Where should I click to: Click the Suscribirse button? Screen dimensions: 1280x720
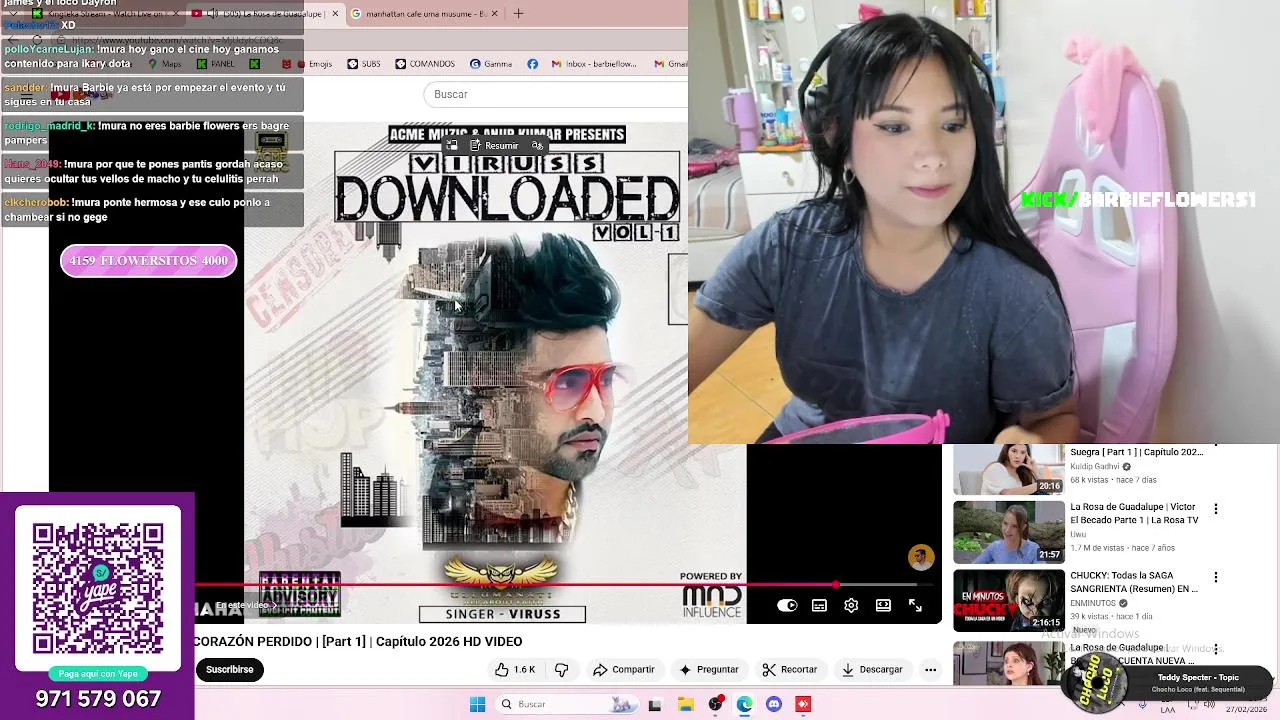229,670
